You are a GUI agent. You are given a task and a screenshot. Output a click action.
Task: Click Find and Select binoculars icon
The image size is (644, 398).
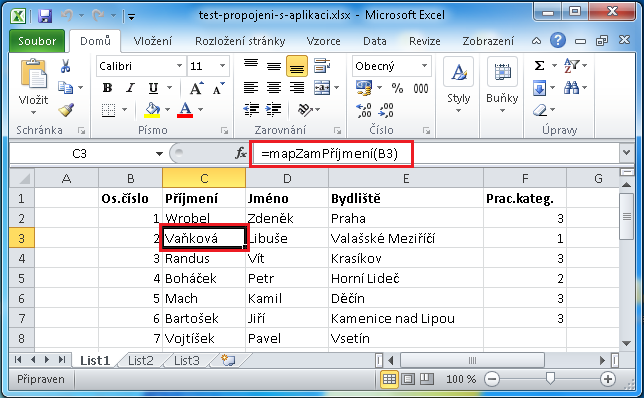(x=572, y=87)
